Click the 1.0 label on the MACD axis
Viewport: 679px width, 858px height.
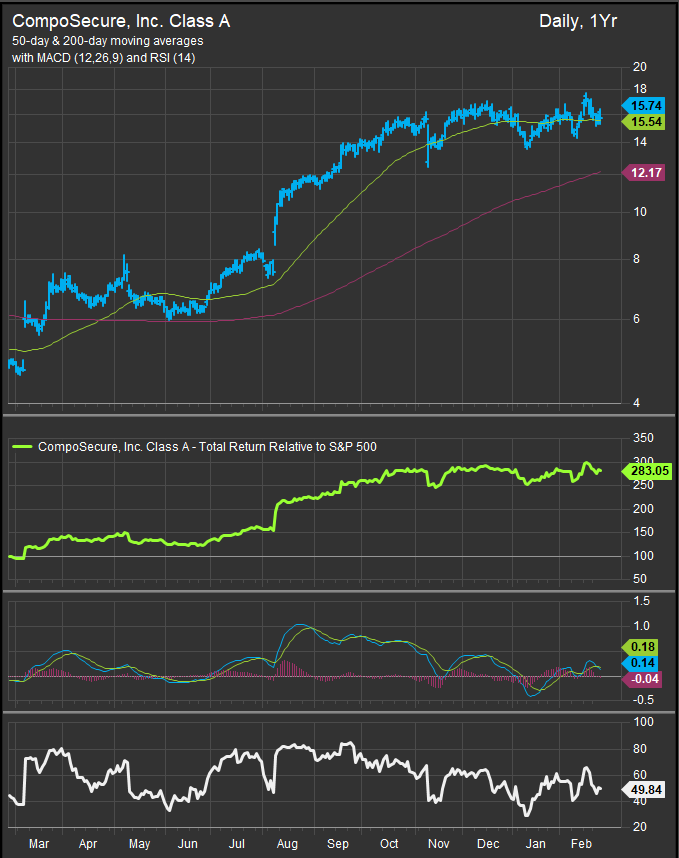coord(641,626)
